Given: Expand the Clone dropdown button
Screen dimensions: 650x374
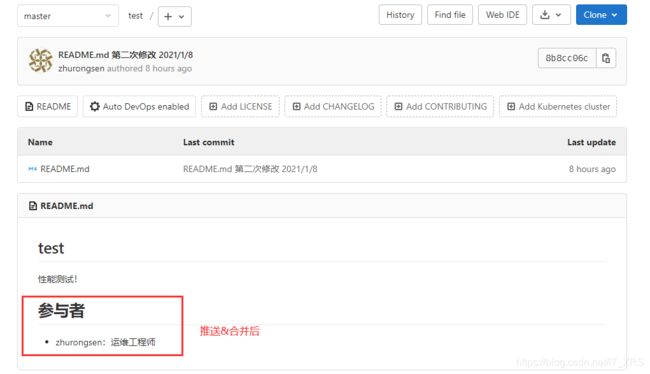Looking at the screenshot, I should click(601, 15).
